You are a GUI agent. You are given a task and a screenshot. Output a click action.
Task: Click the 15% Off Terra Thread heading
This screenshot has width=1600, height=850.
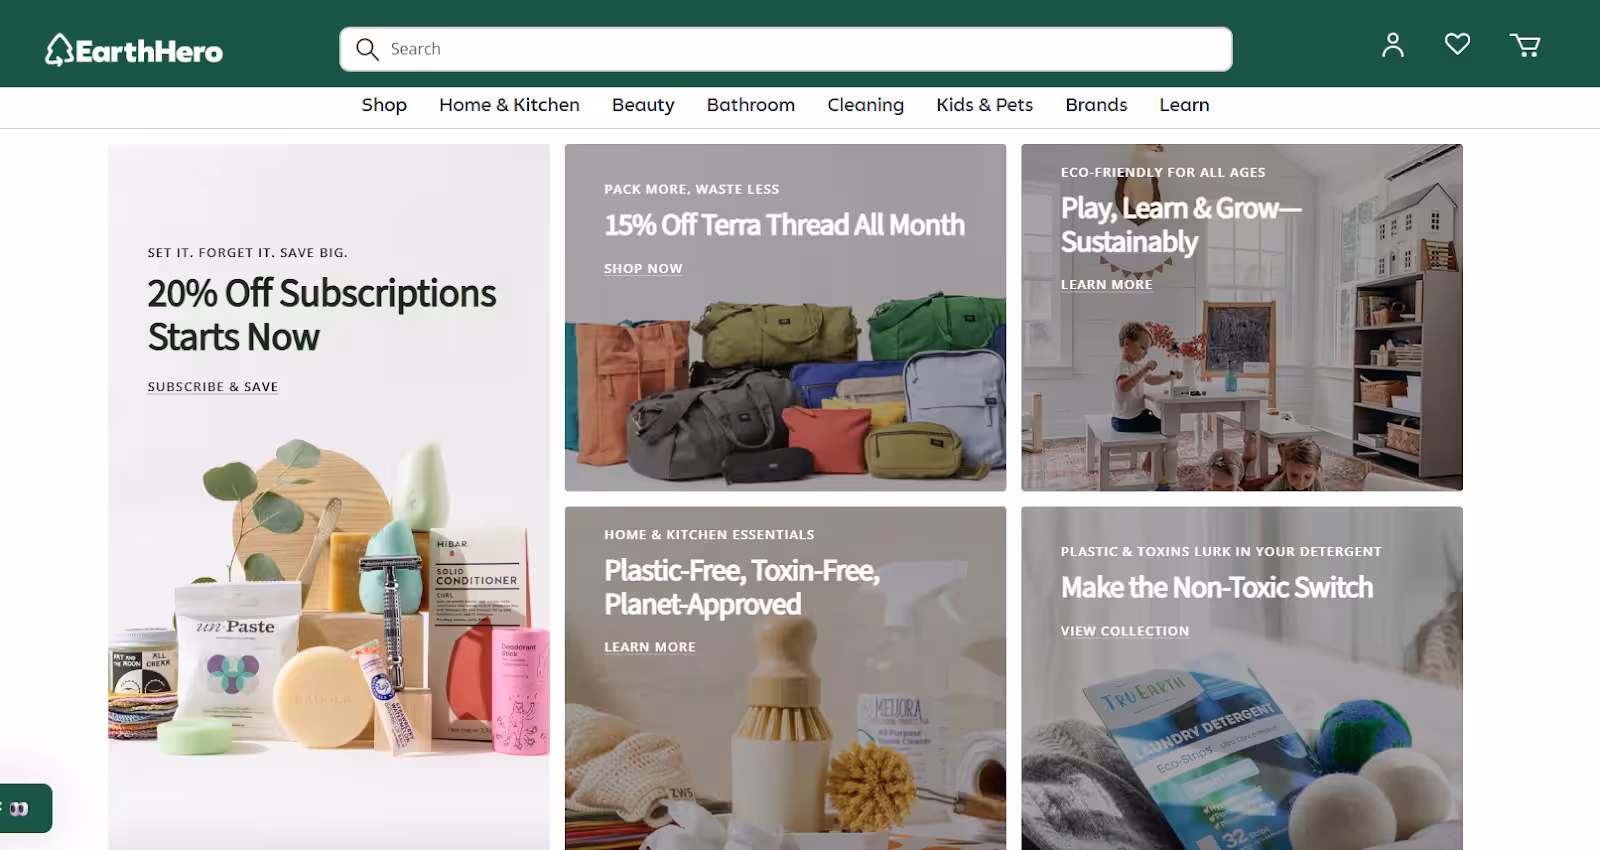pyautogui.click(x=784, y=225)
